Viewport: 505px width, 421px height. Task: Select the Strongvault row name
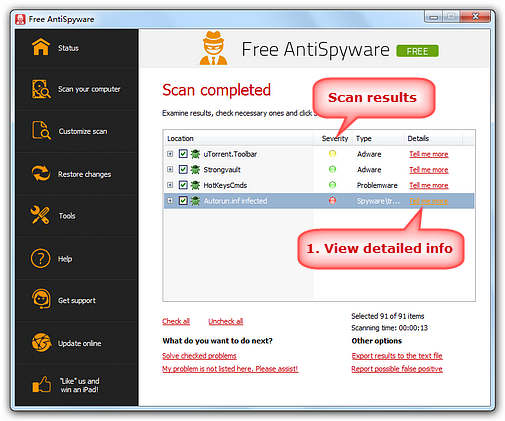click(222, 170)
